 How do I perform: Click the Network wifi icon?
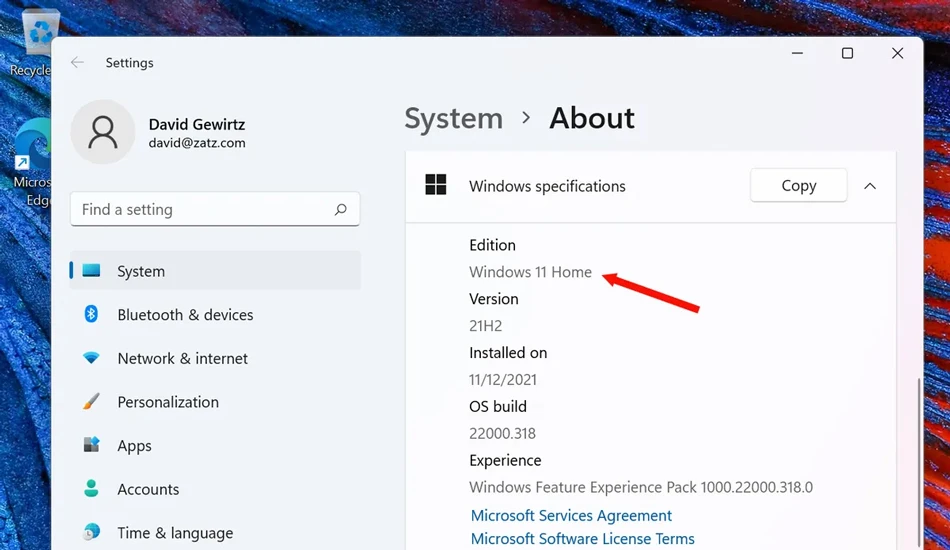(x=91, y=357)
